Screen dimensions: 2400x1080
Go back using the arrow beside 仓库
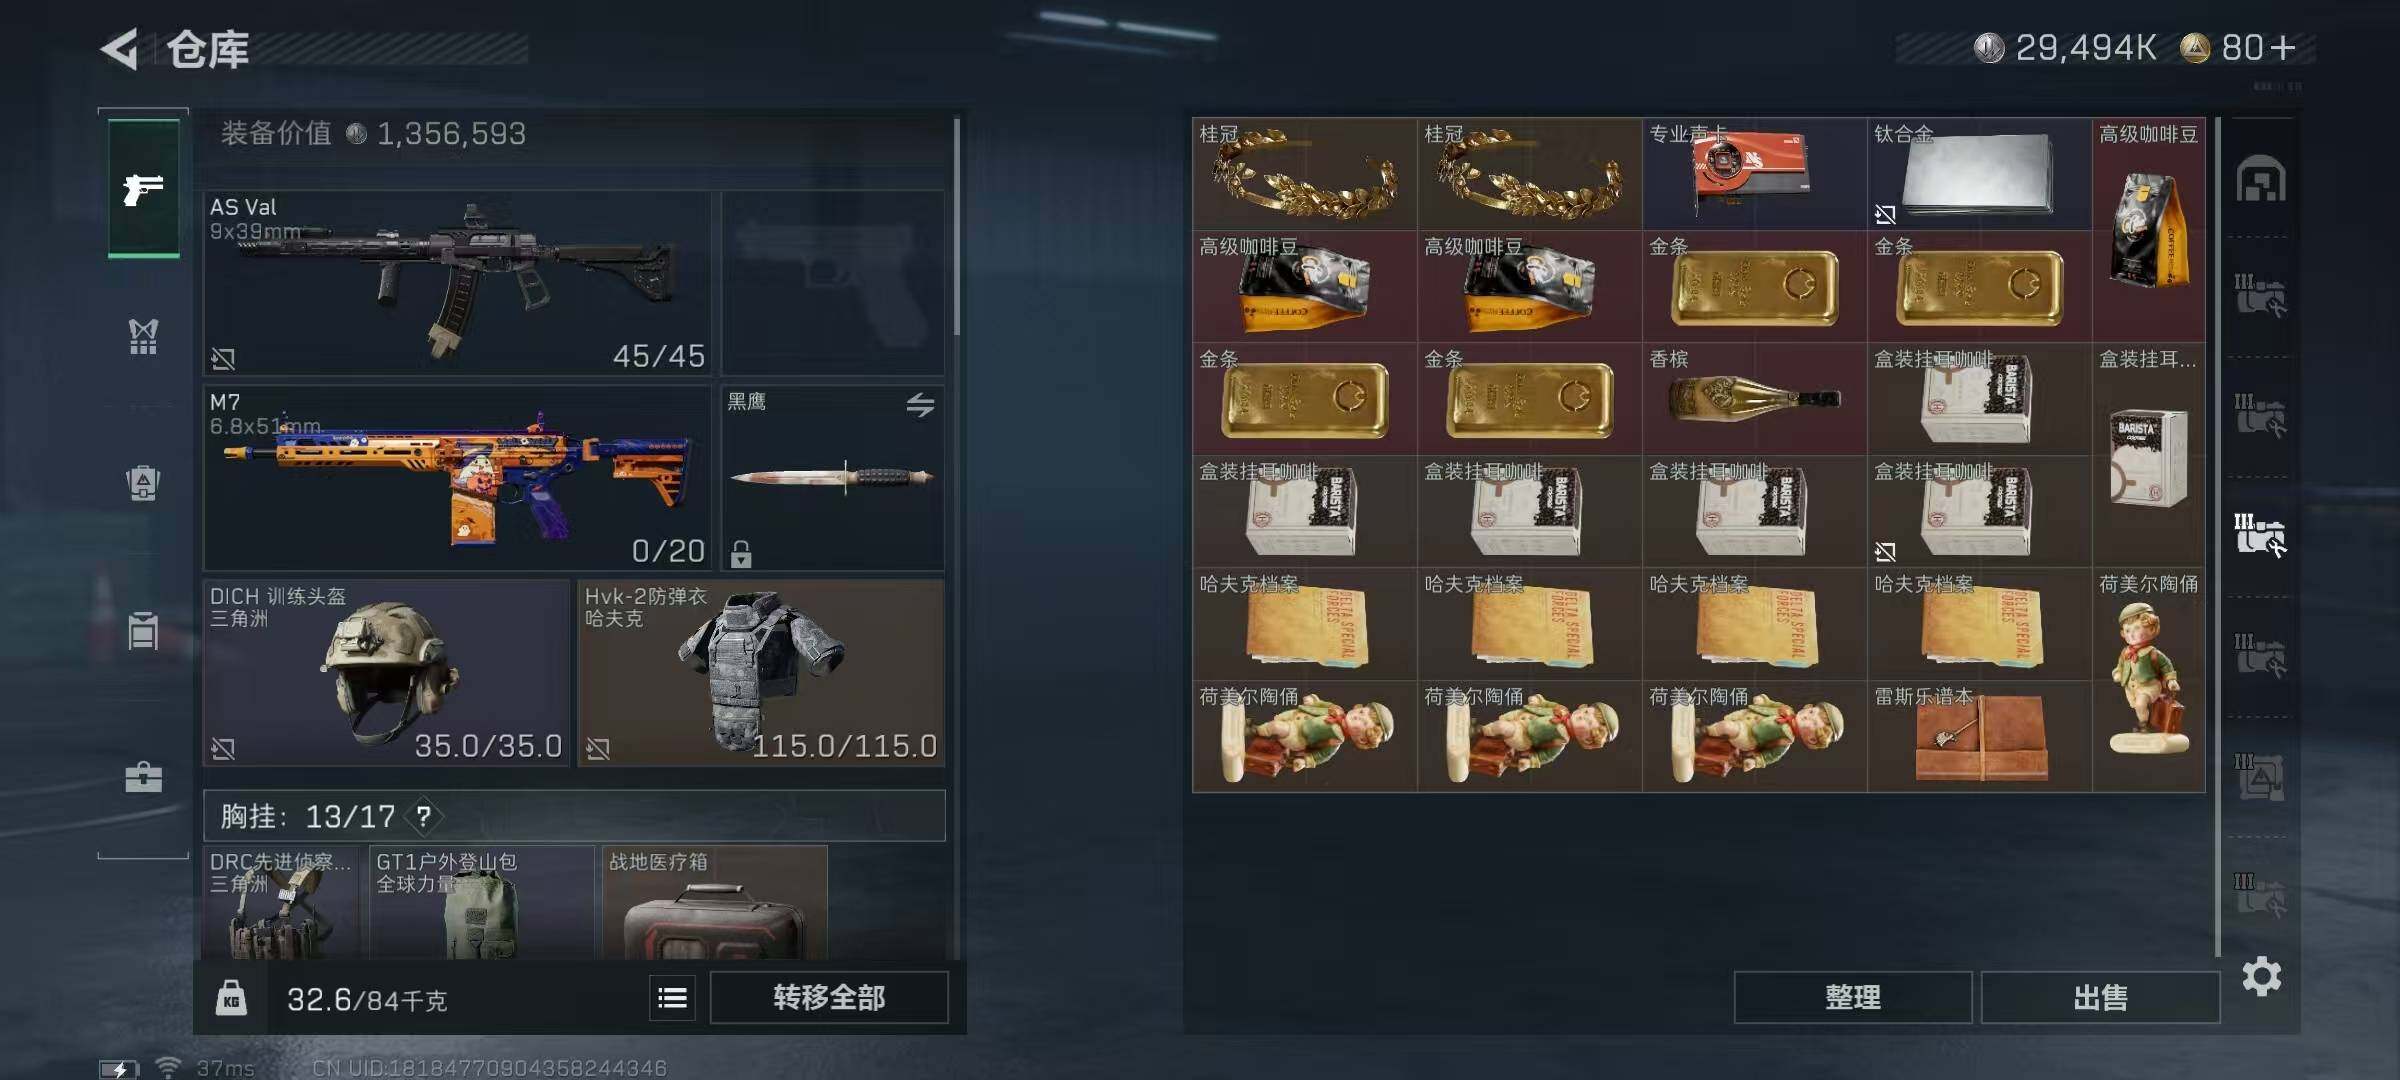point(120,49)
